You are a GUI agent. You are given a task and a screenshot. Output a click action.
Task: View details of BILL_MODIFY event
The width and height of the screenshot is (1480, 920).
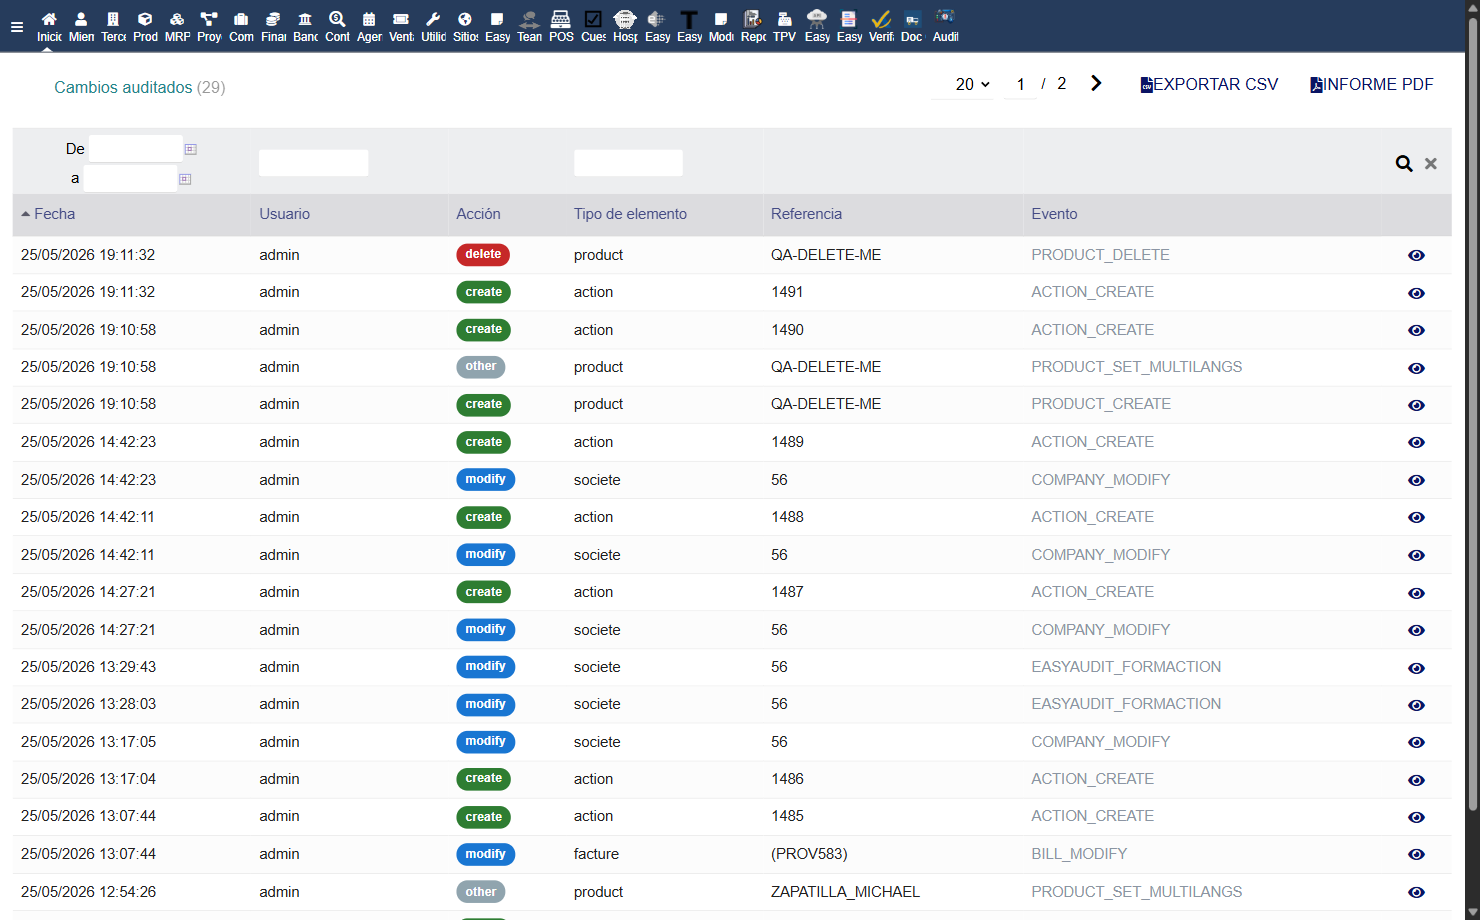pos(1416,854)
